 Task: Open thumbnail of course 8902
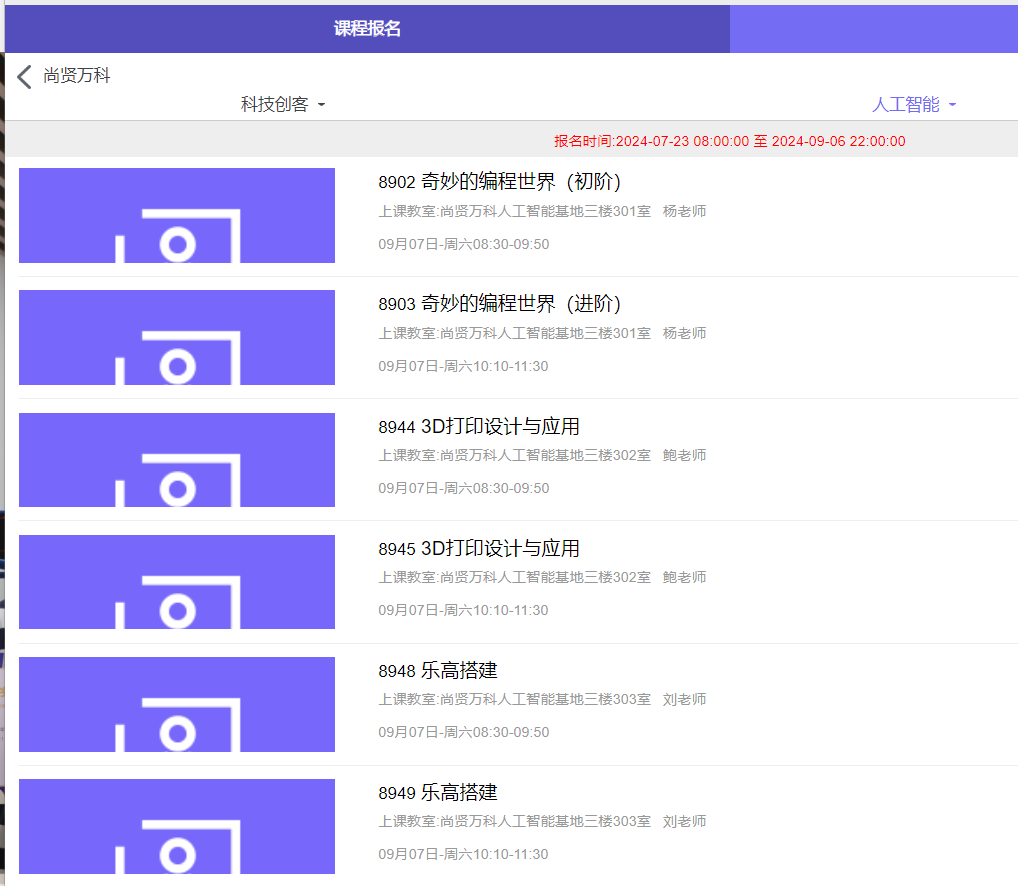(177, 215)
